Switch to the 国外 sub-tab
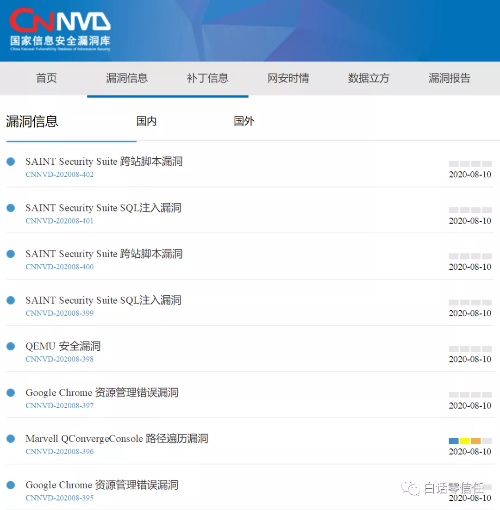The image size is (500, 510). (244, 121)
